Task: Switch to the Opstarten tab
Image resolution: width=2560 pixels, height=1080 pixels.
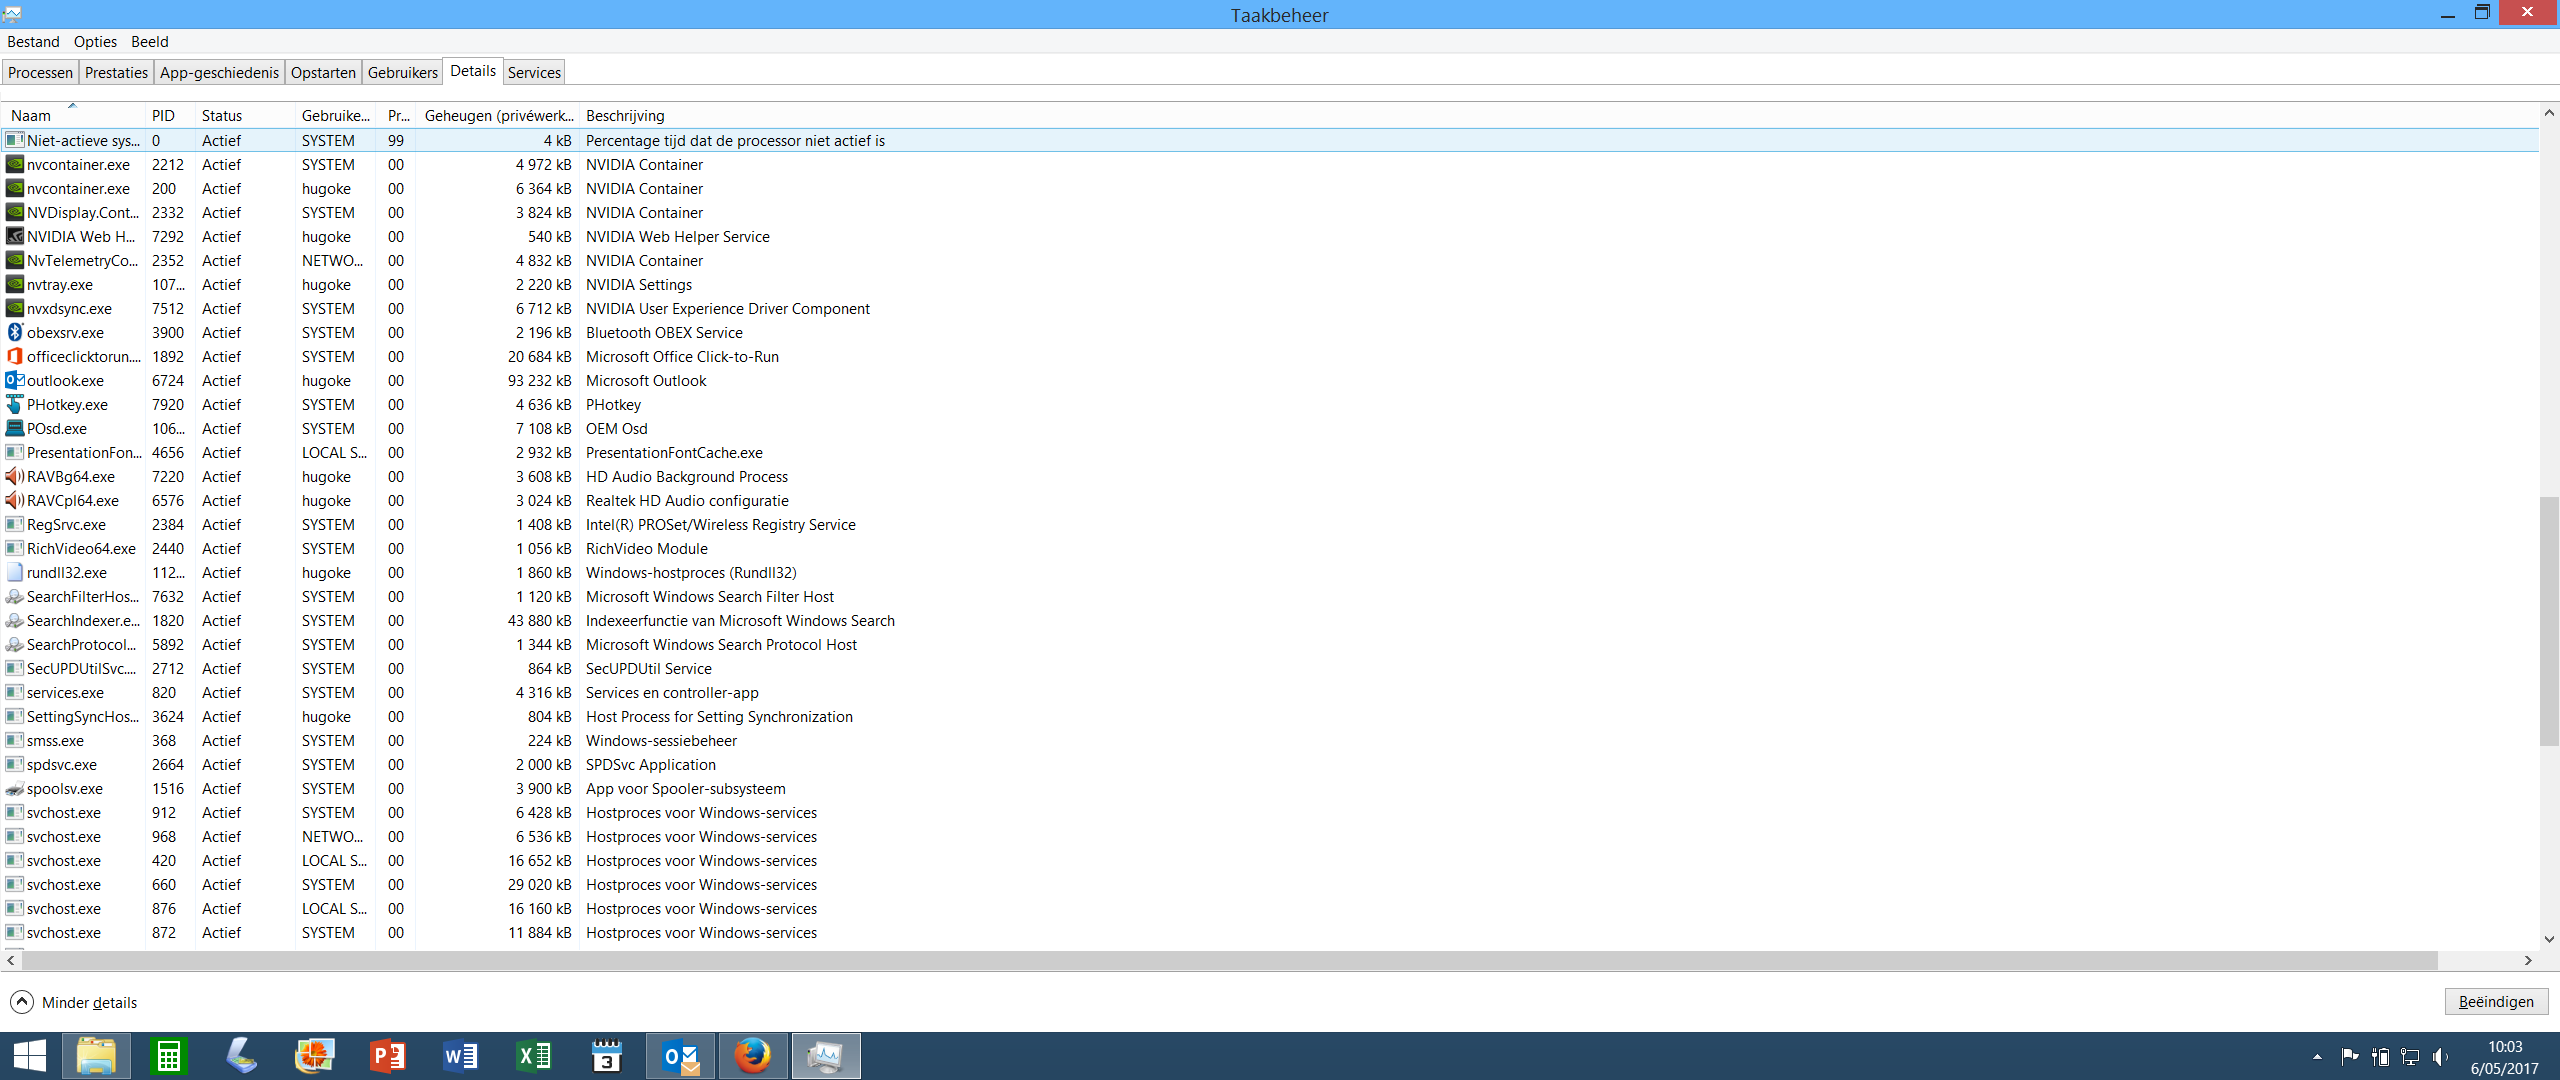Action: click(x=323, y=72)
